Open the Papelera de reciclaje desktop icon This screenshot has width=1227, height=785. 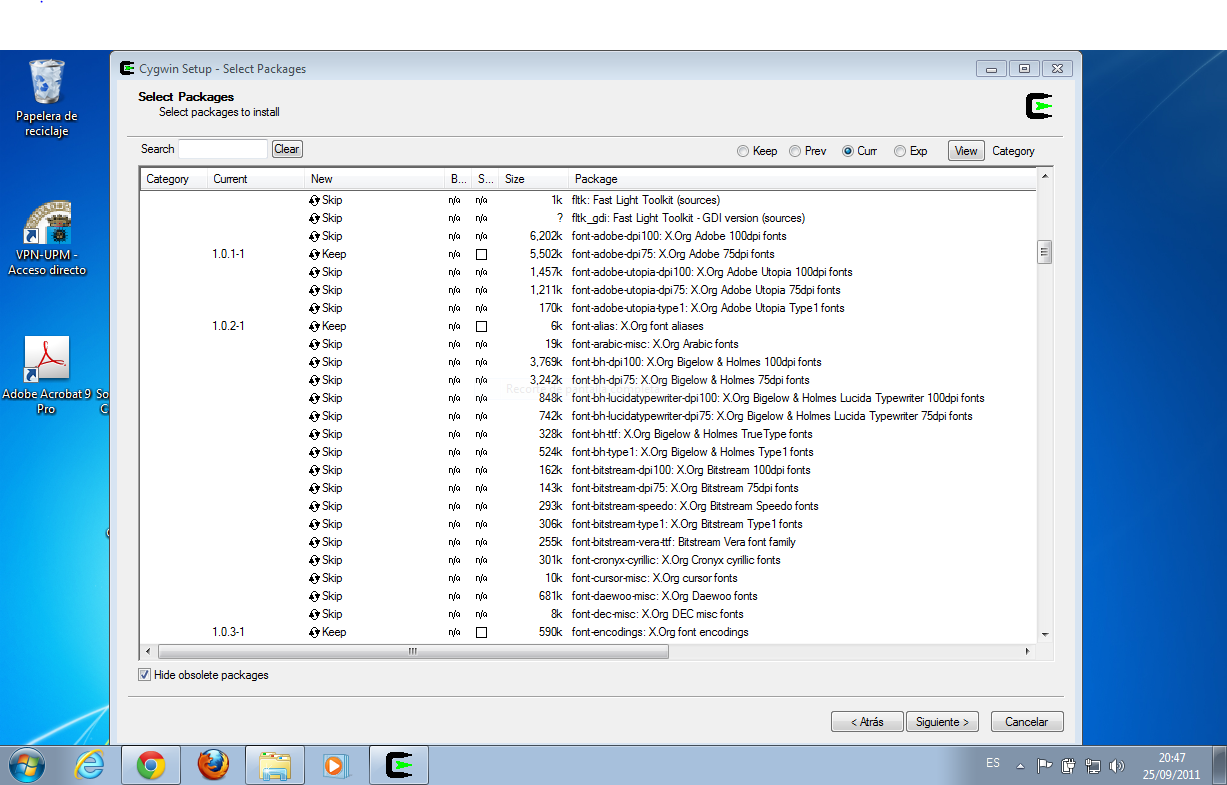(47, 98)
